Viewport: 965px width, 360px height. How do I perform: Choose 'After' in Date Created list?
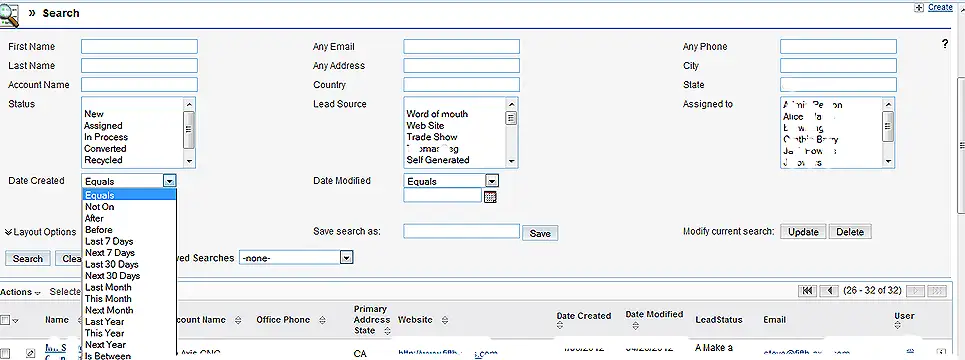129,218
